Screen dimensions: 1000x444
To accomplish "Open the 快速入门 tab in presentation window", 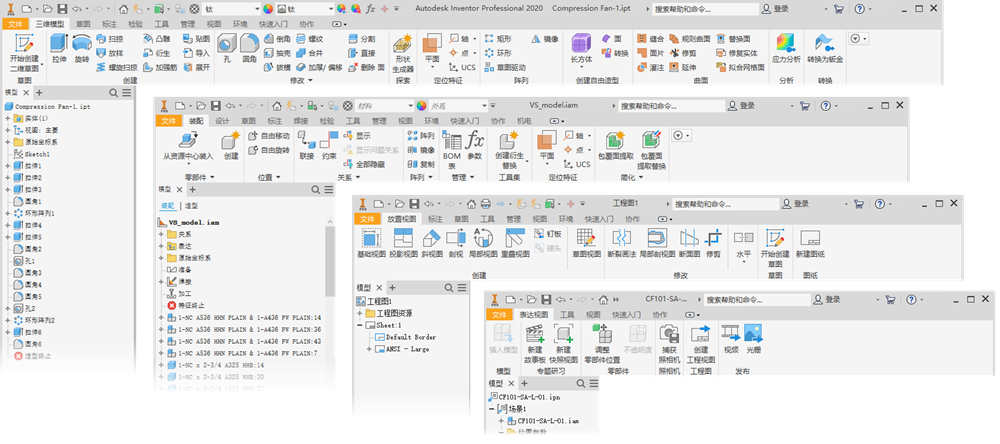I will (x=627, y=314).
